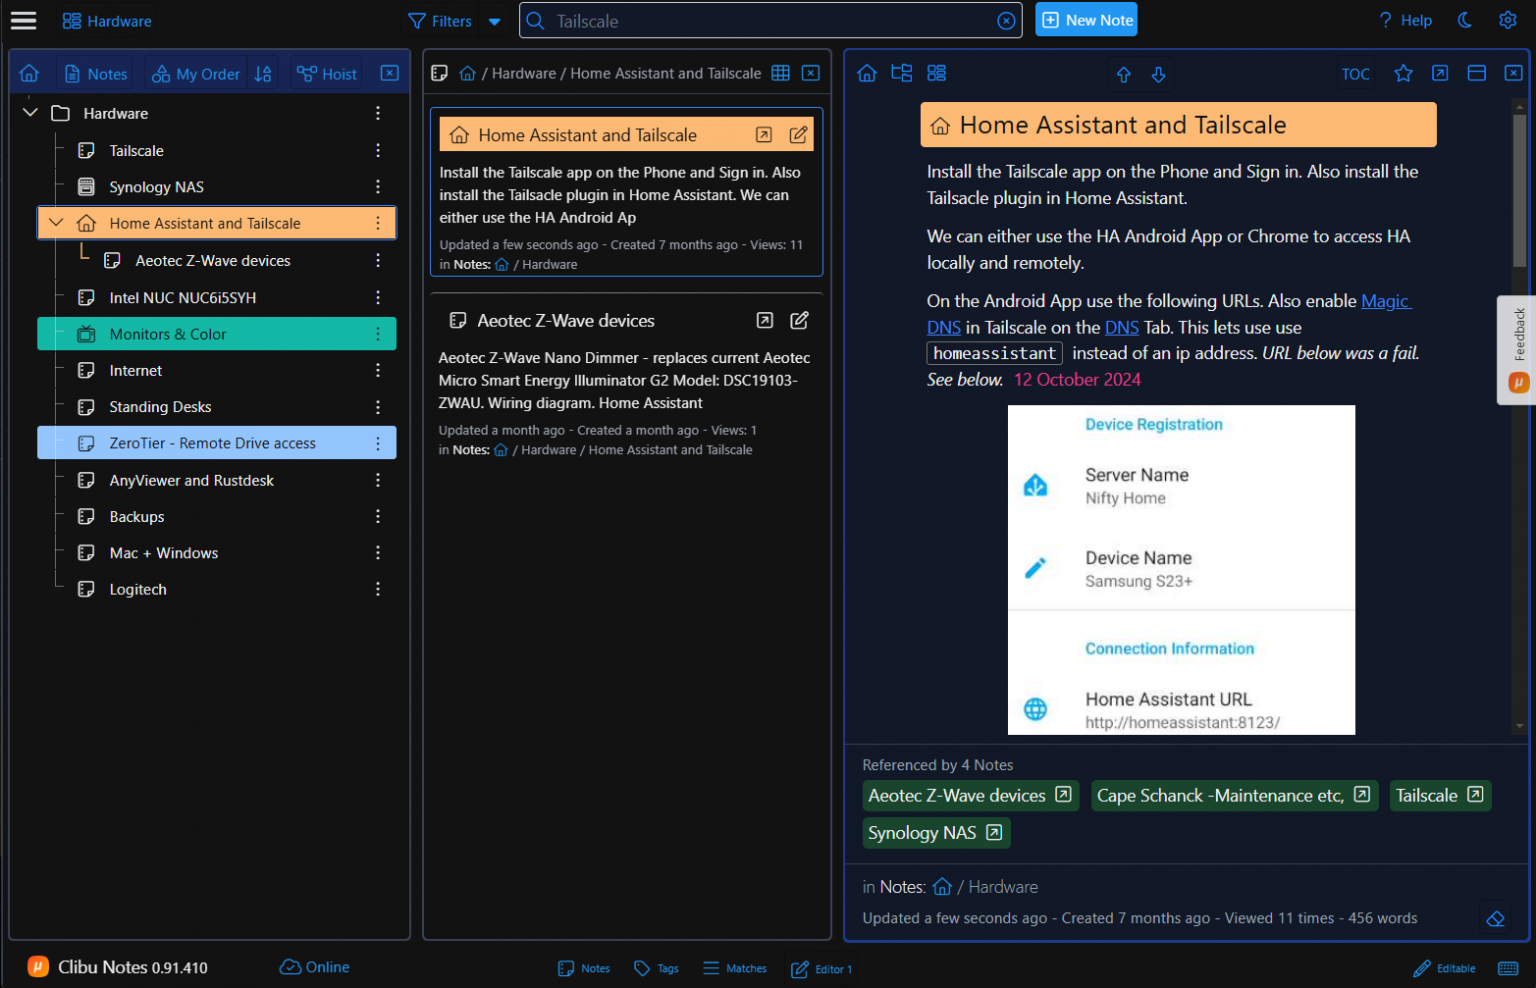Open the note tree map icon beside TOC toolbar
The height and width of the screenshot is (988, 1536).
(x=901, y=72)
